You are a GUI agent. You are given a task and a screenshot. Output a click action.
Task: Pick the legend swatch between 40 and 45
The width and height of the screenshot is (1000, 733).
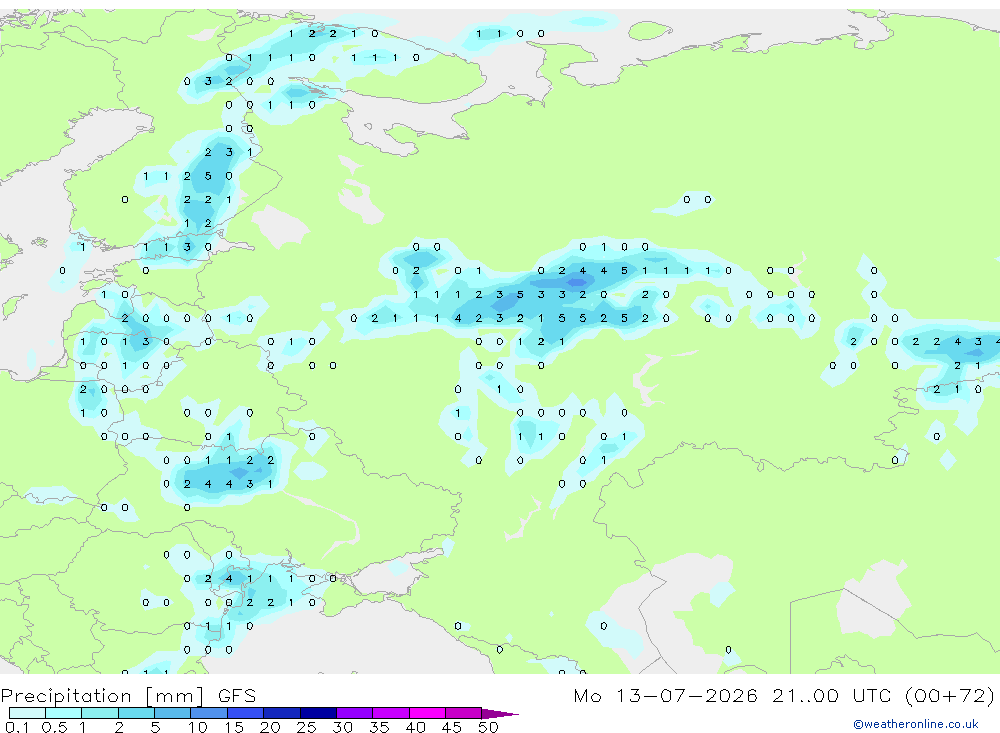point(427,713)
